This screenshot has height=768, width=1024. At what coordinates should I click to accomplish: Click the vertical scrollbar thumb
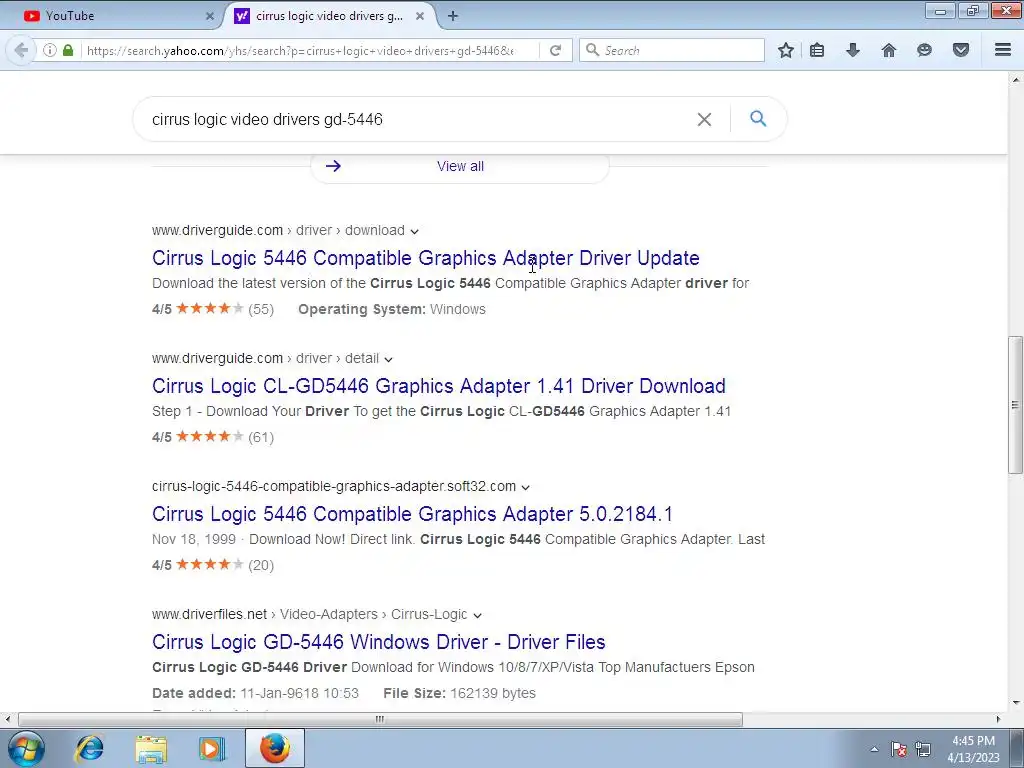pyautogui.click(x=1015, y=405)
